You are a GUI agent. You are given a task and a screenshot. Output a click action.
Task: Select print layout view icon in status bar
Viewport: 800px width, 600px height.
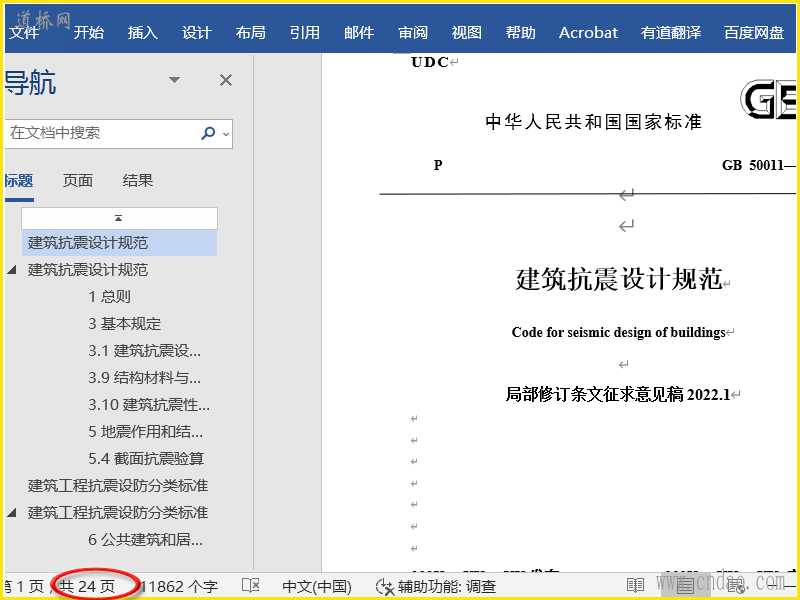coord(684,586)
